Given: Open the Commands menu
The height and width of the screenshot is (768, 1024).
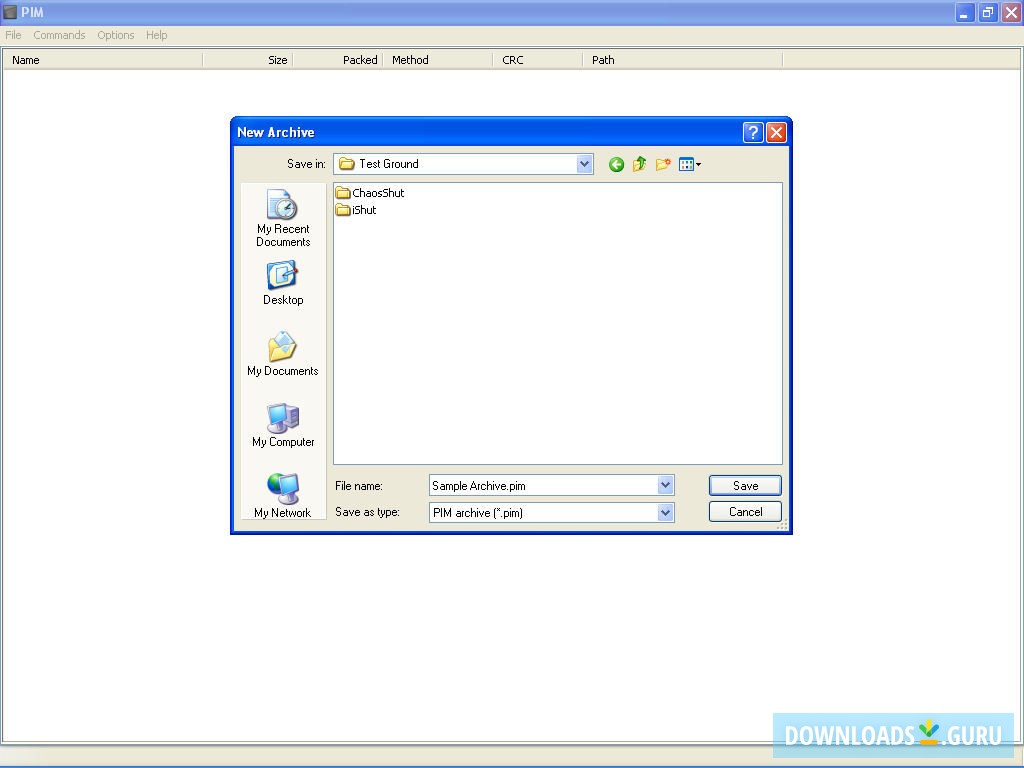Looking at the screenshot, I should (x=59, y=35).
